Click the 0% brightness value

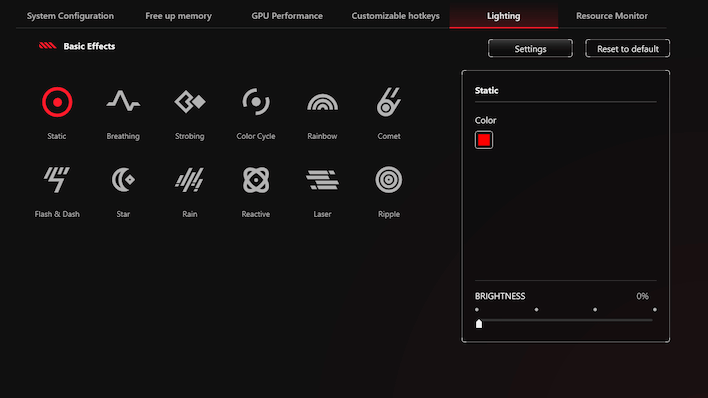[643, 296]
